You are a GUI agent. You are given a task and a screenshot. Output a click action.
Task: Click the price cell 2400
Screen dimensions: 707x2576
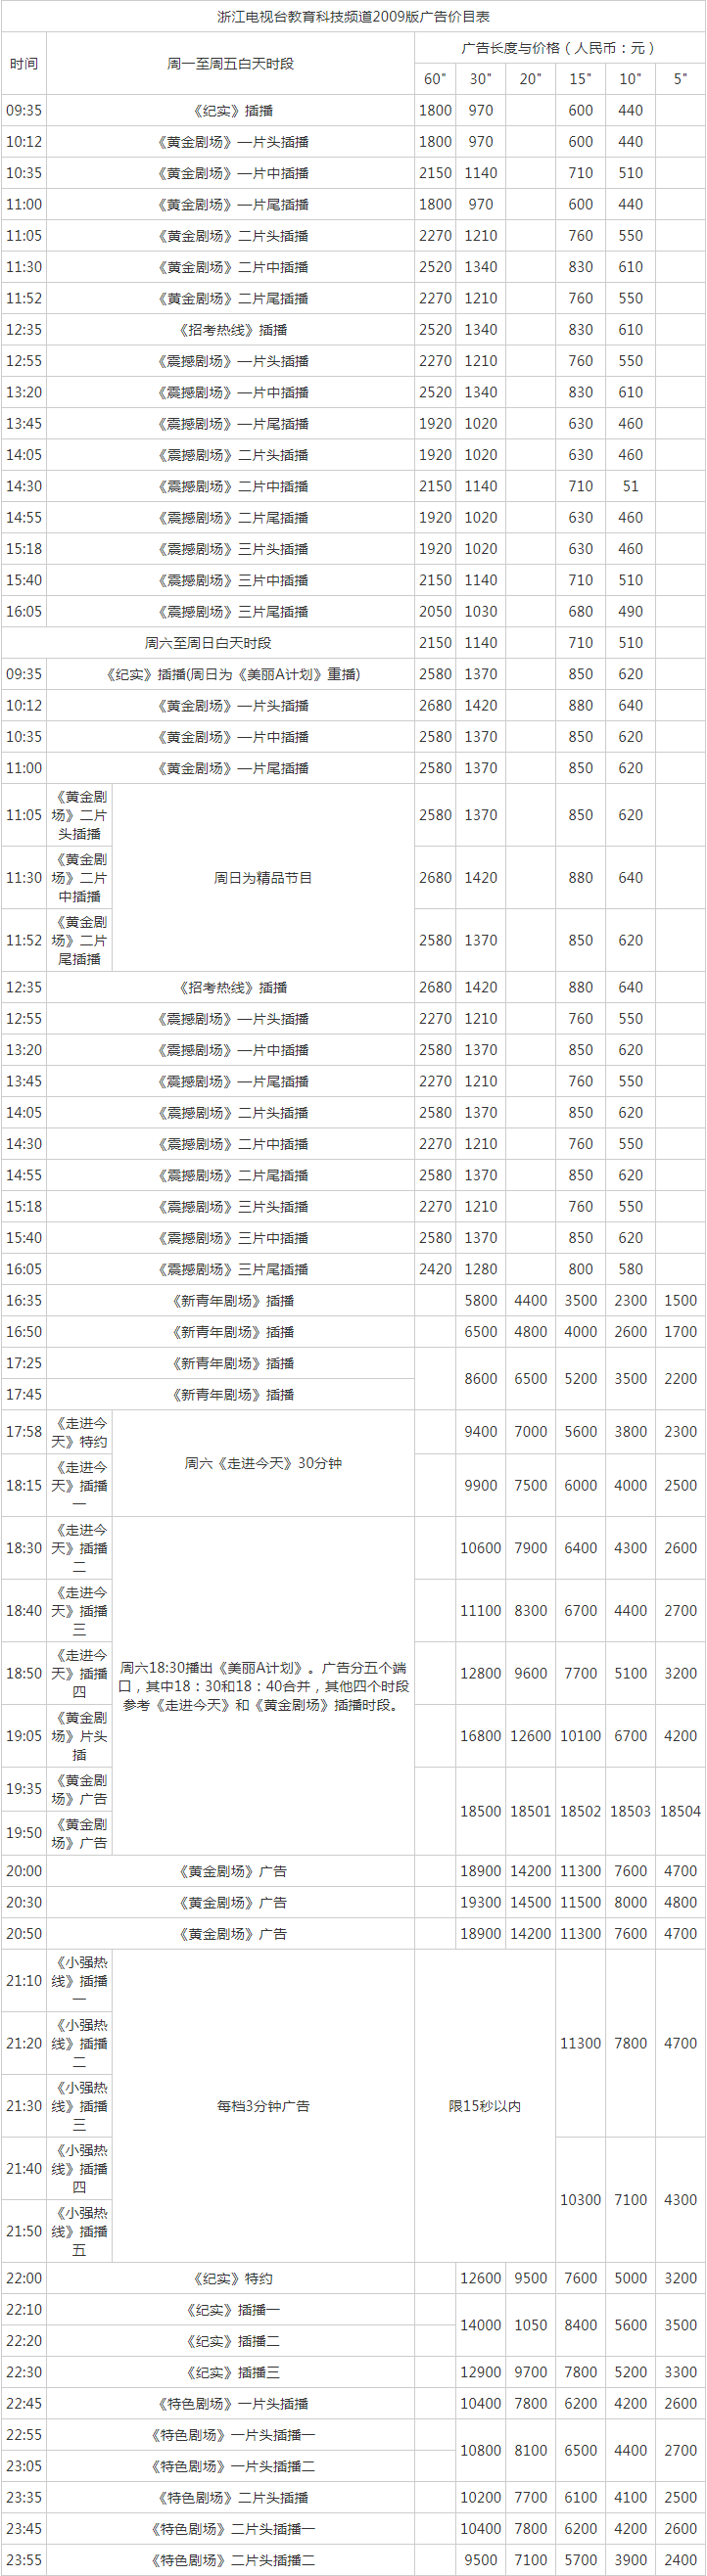pos(681,2560)
